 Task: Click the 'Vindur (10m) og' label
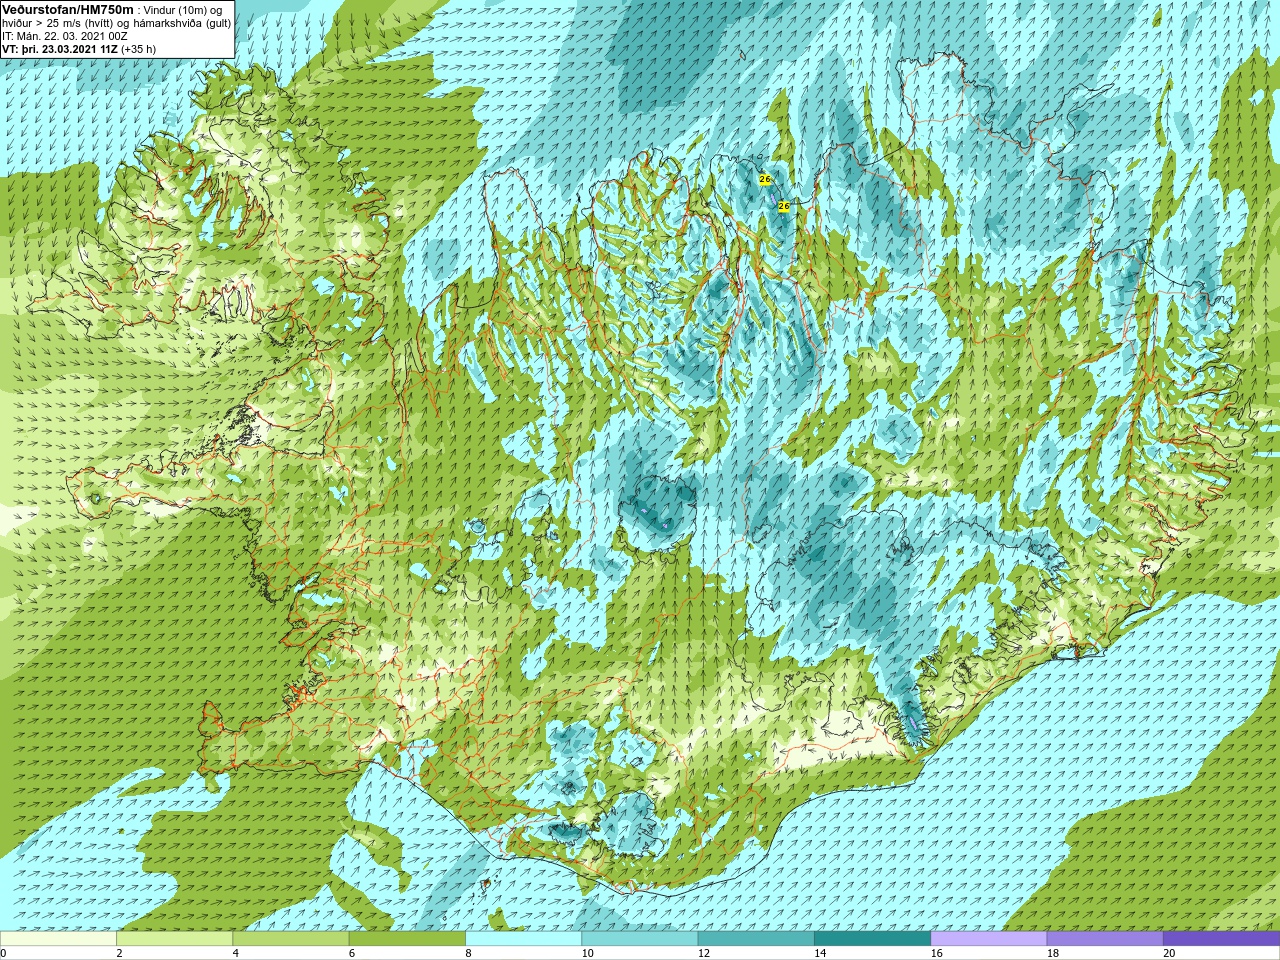point(184,10)
